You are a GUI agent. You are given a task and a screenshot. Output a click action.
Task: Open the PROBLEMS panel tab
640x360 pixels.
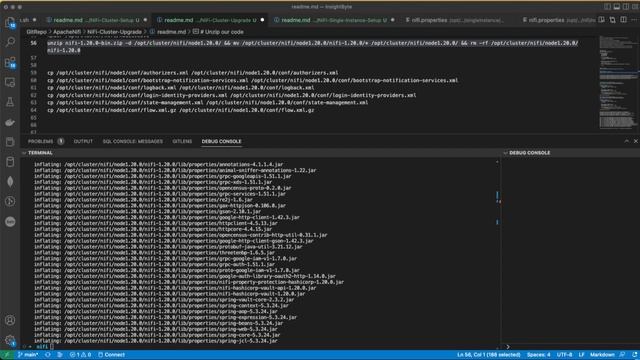(40, 141)
